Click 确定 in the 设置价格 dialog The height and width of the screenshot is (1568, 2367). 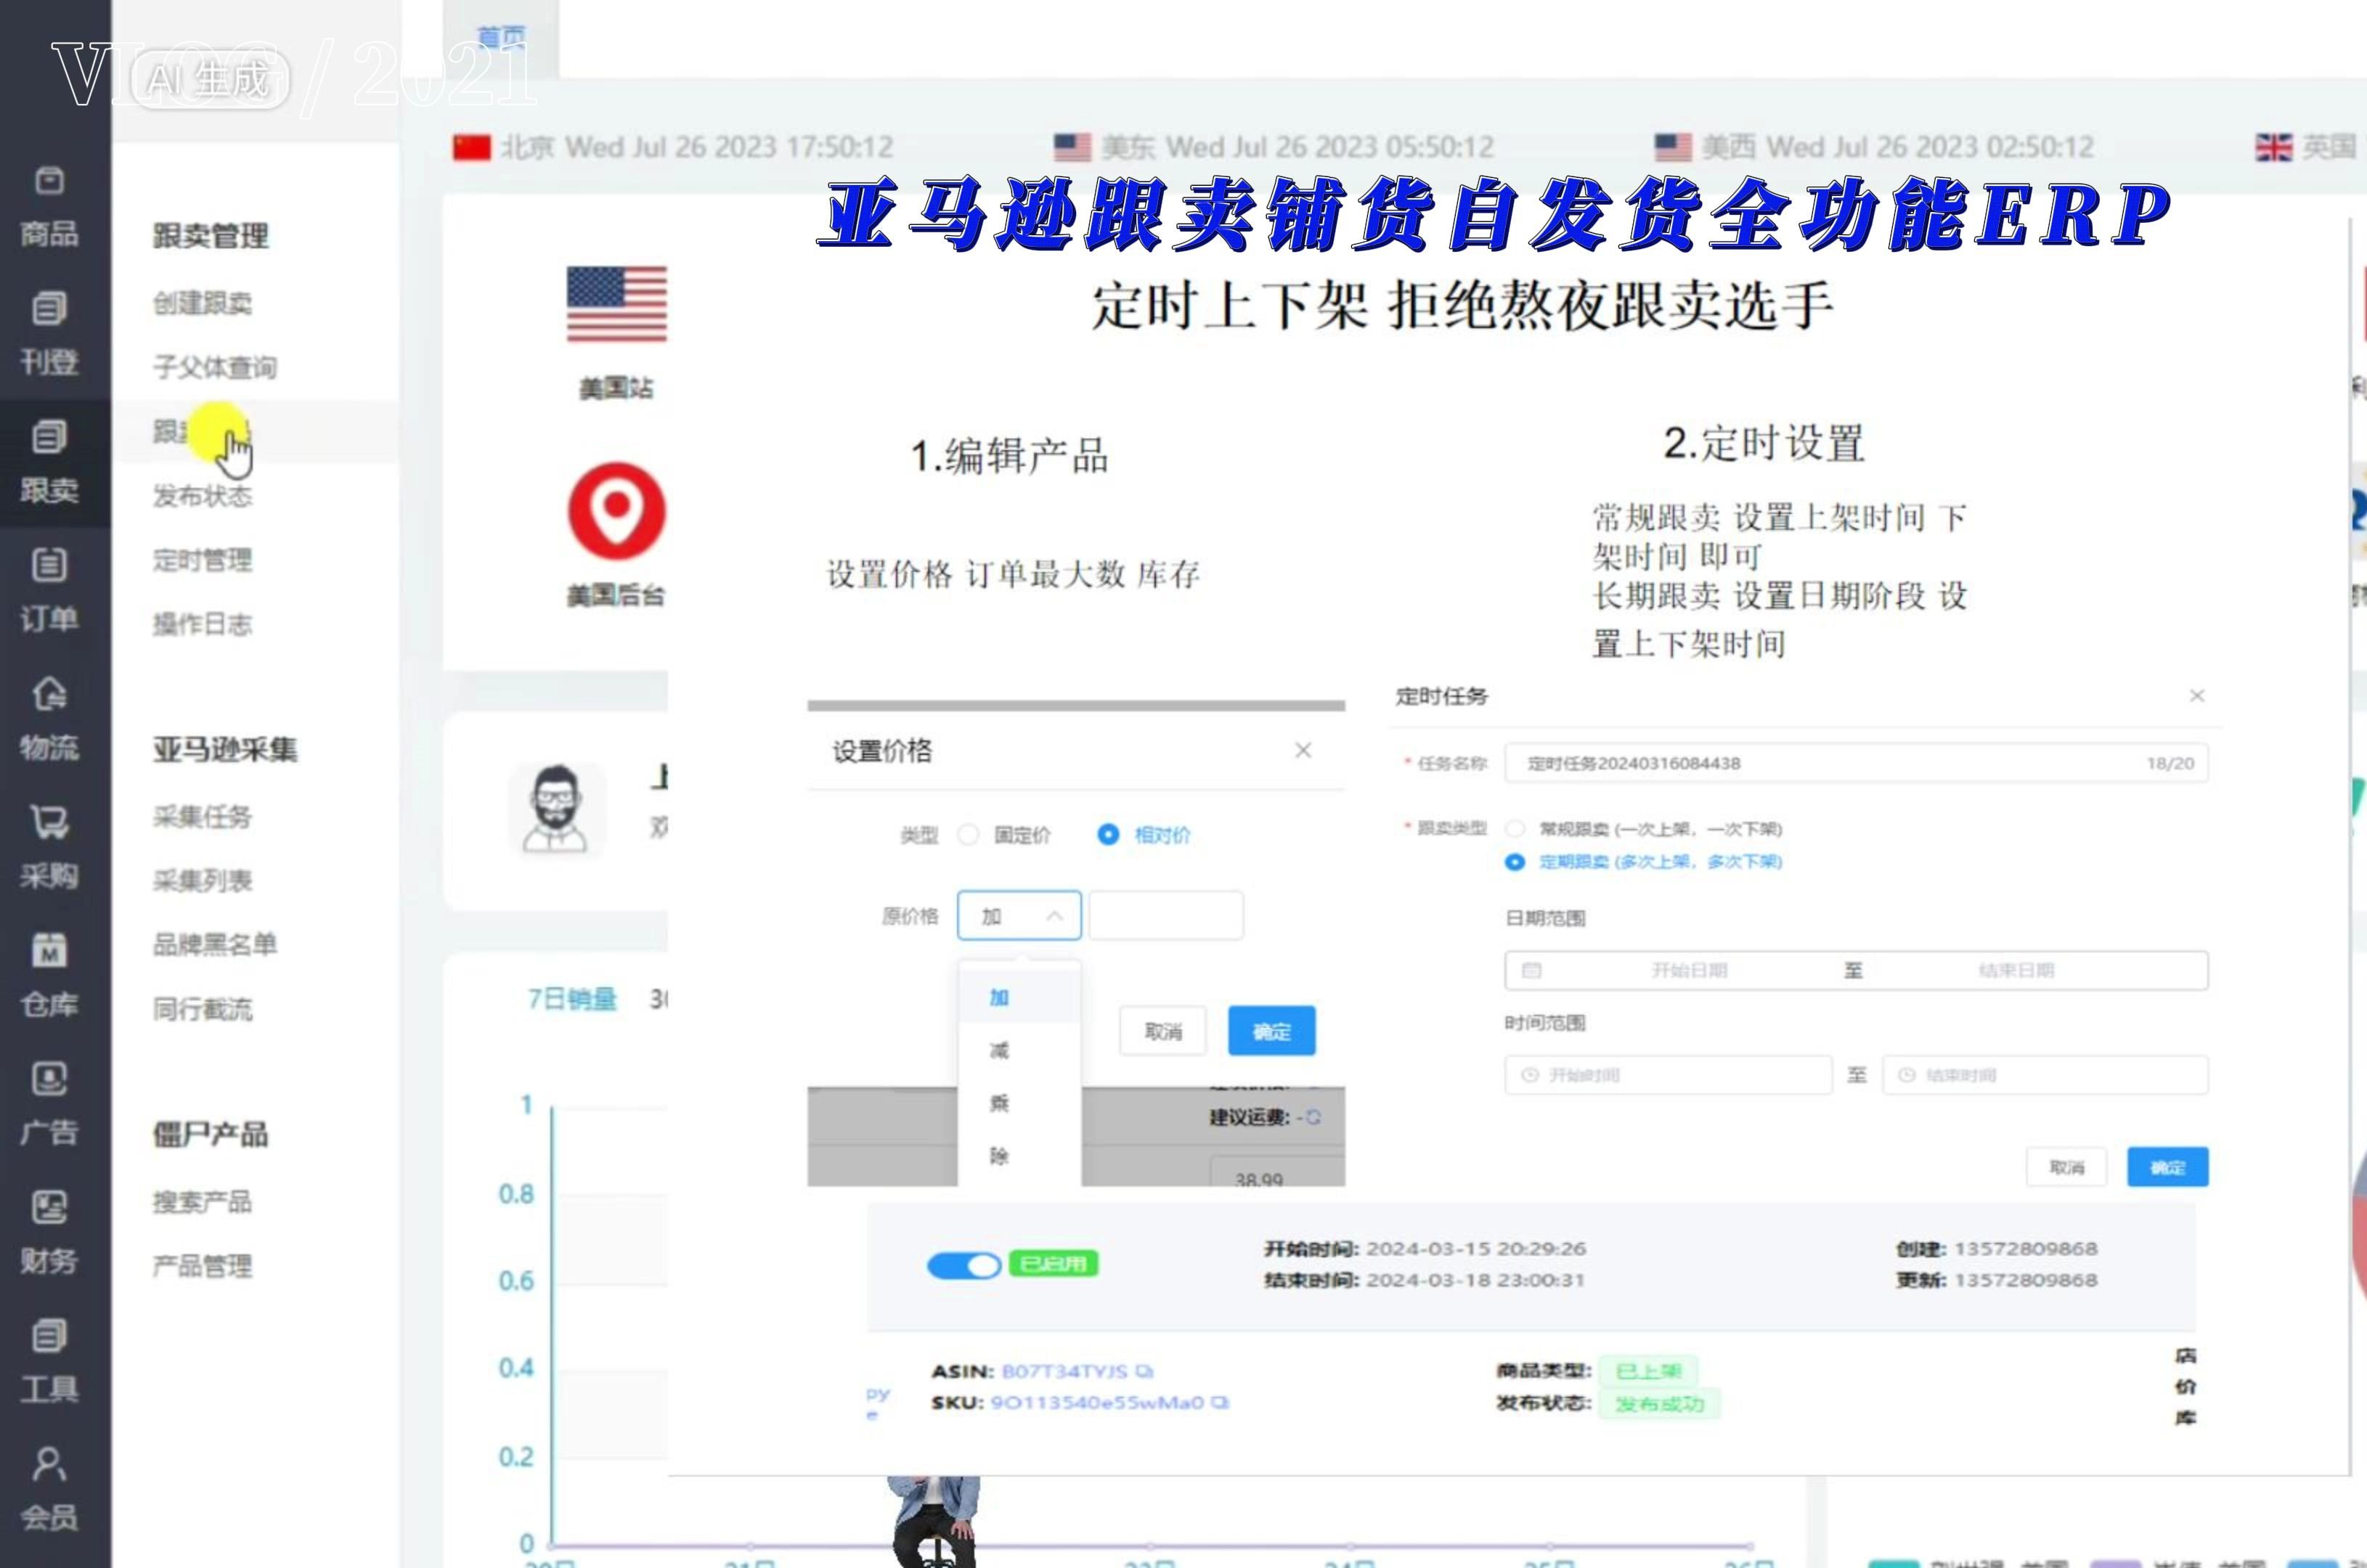pos(1271,1030)
